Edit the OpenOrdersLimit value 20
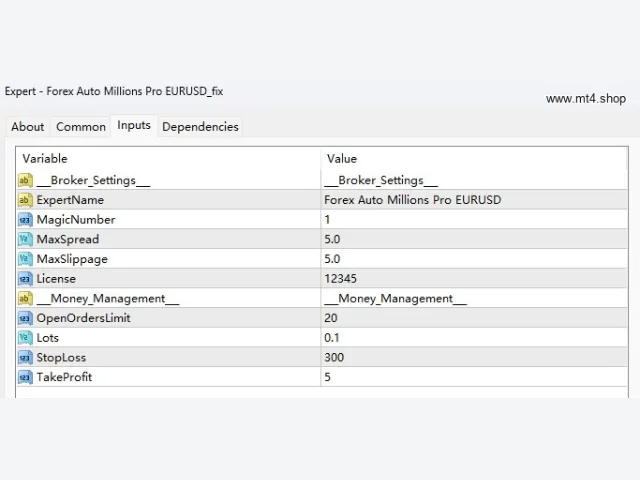The image size is (640, 480). tap(474, 318)
